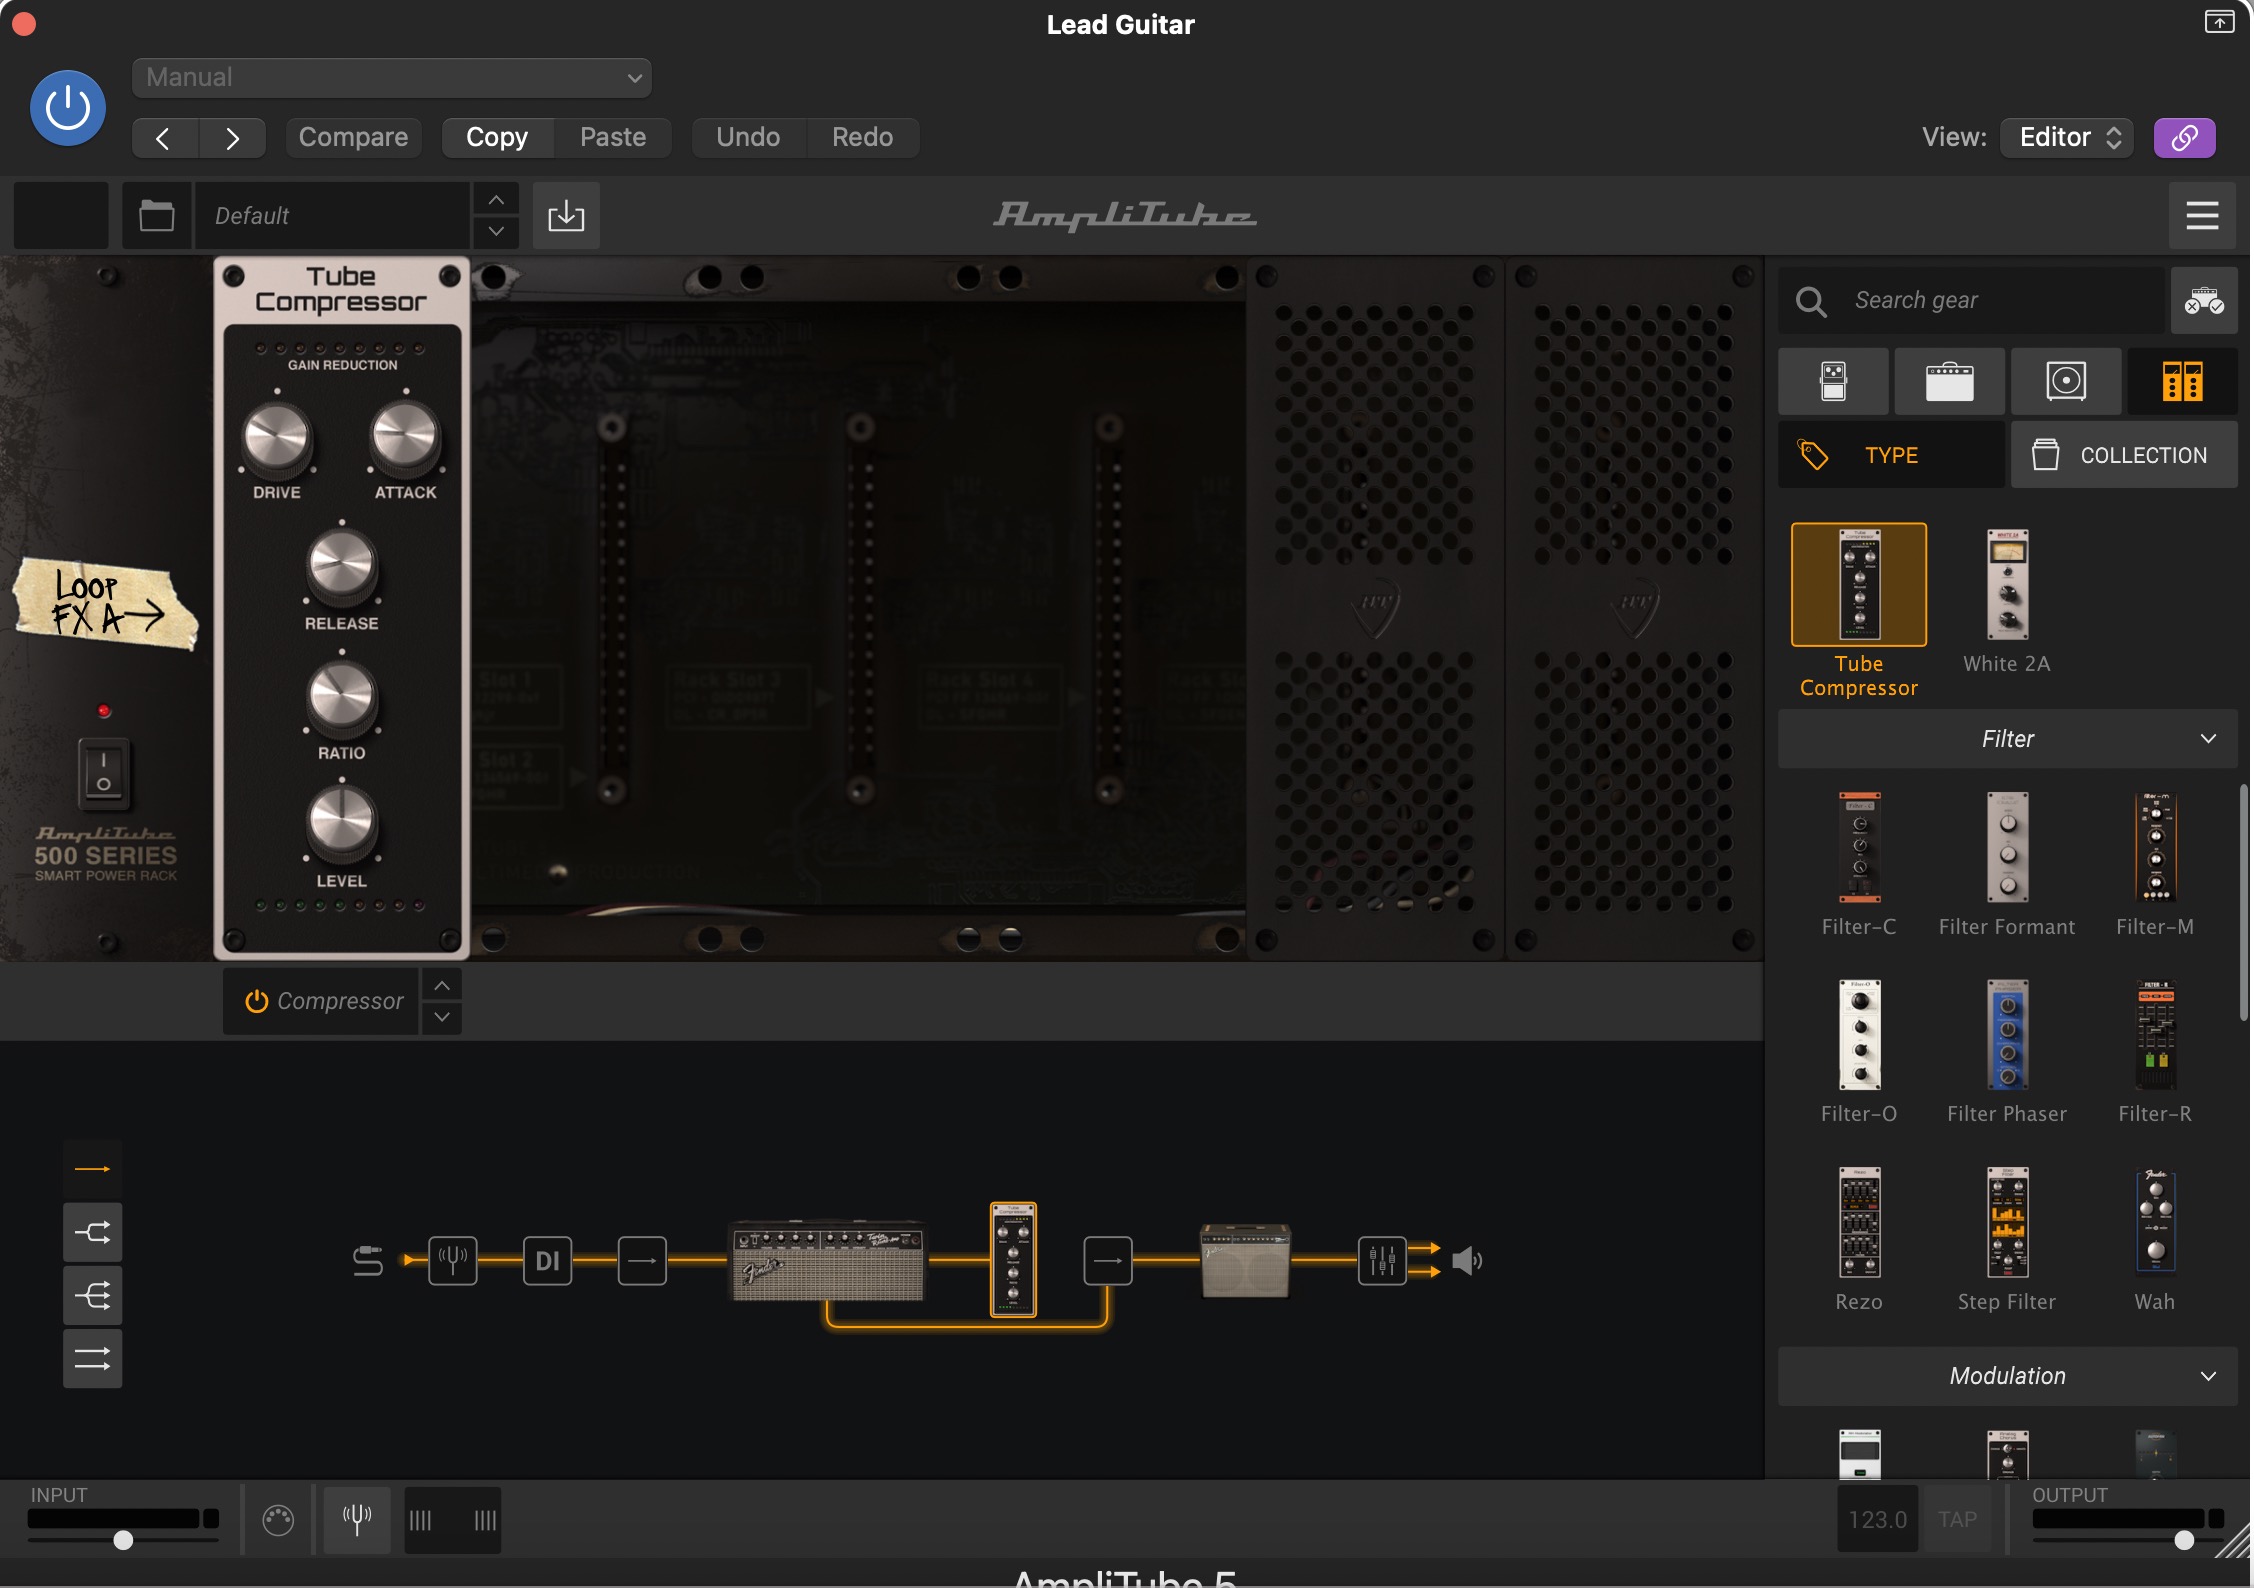2254x1588 pixels.
Task: Select the Tube Compressor block in the chain
Action: coord(1013,1260)
